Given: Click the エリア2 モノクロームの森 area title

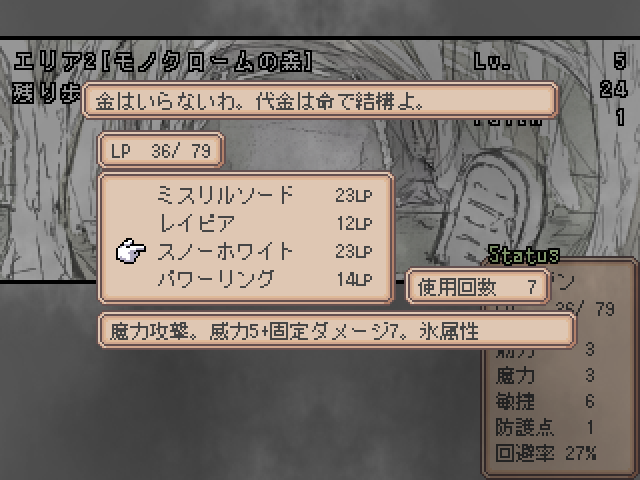Looking at the screenshot, I should [163, 62].
